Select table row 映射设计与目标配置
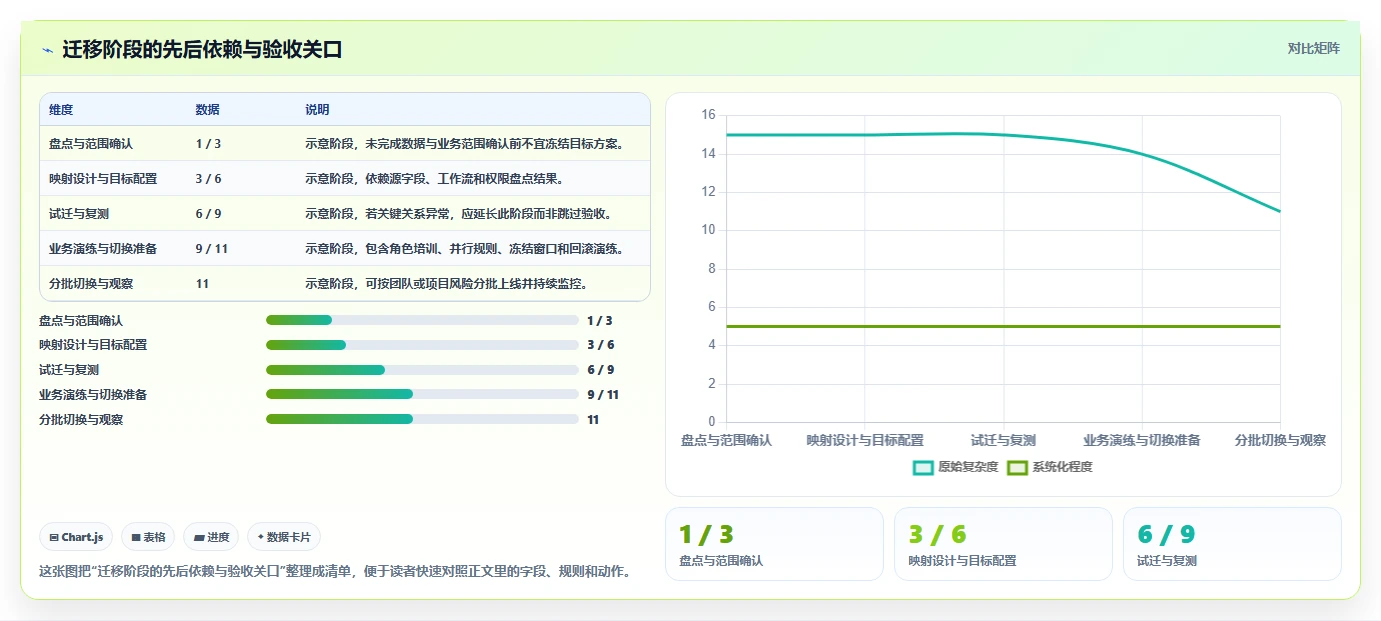This screenshot has width=1381, height=621. tap(345, 178)
